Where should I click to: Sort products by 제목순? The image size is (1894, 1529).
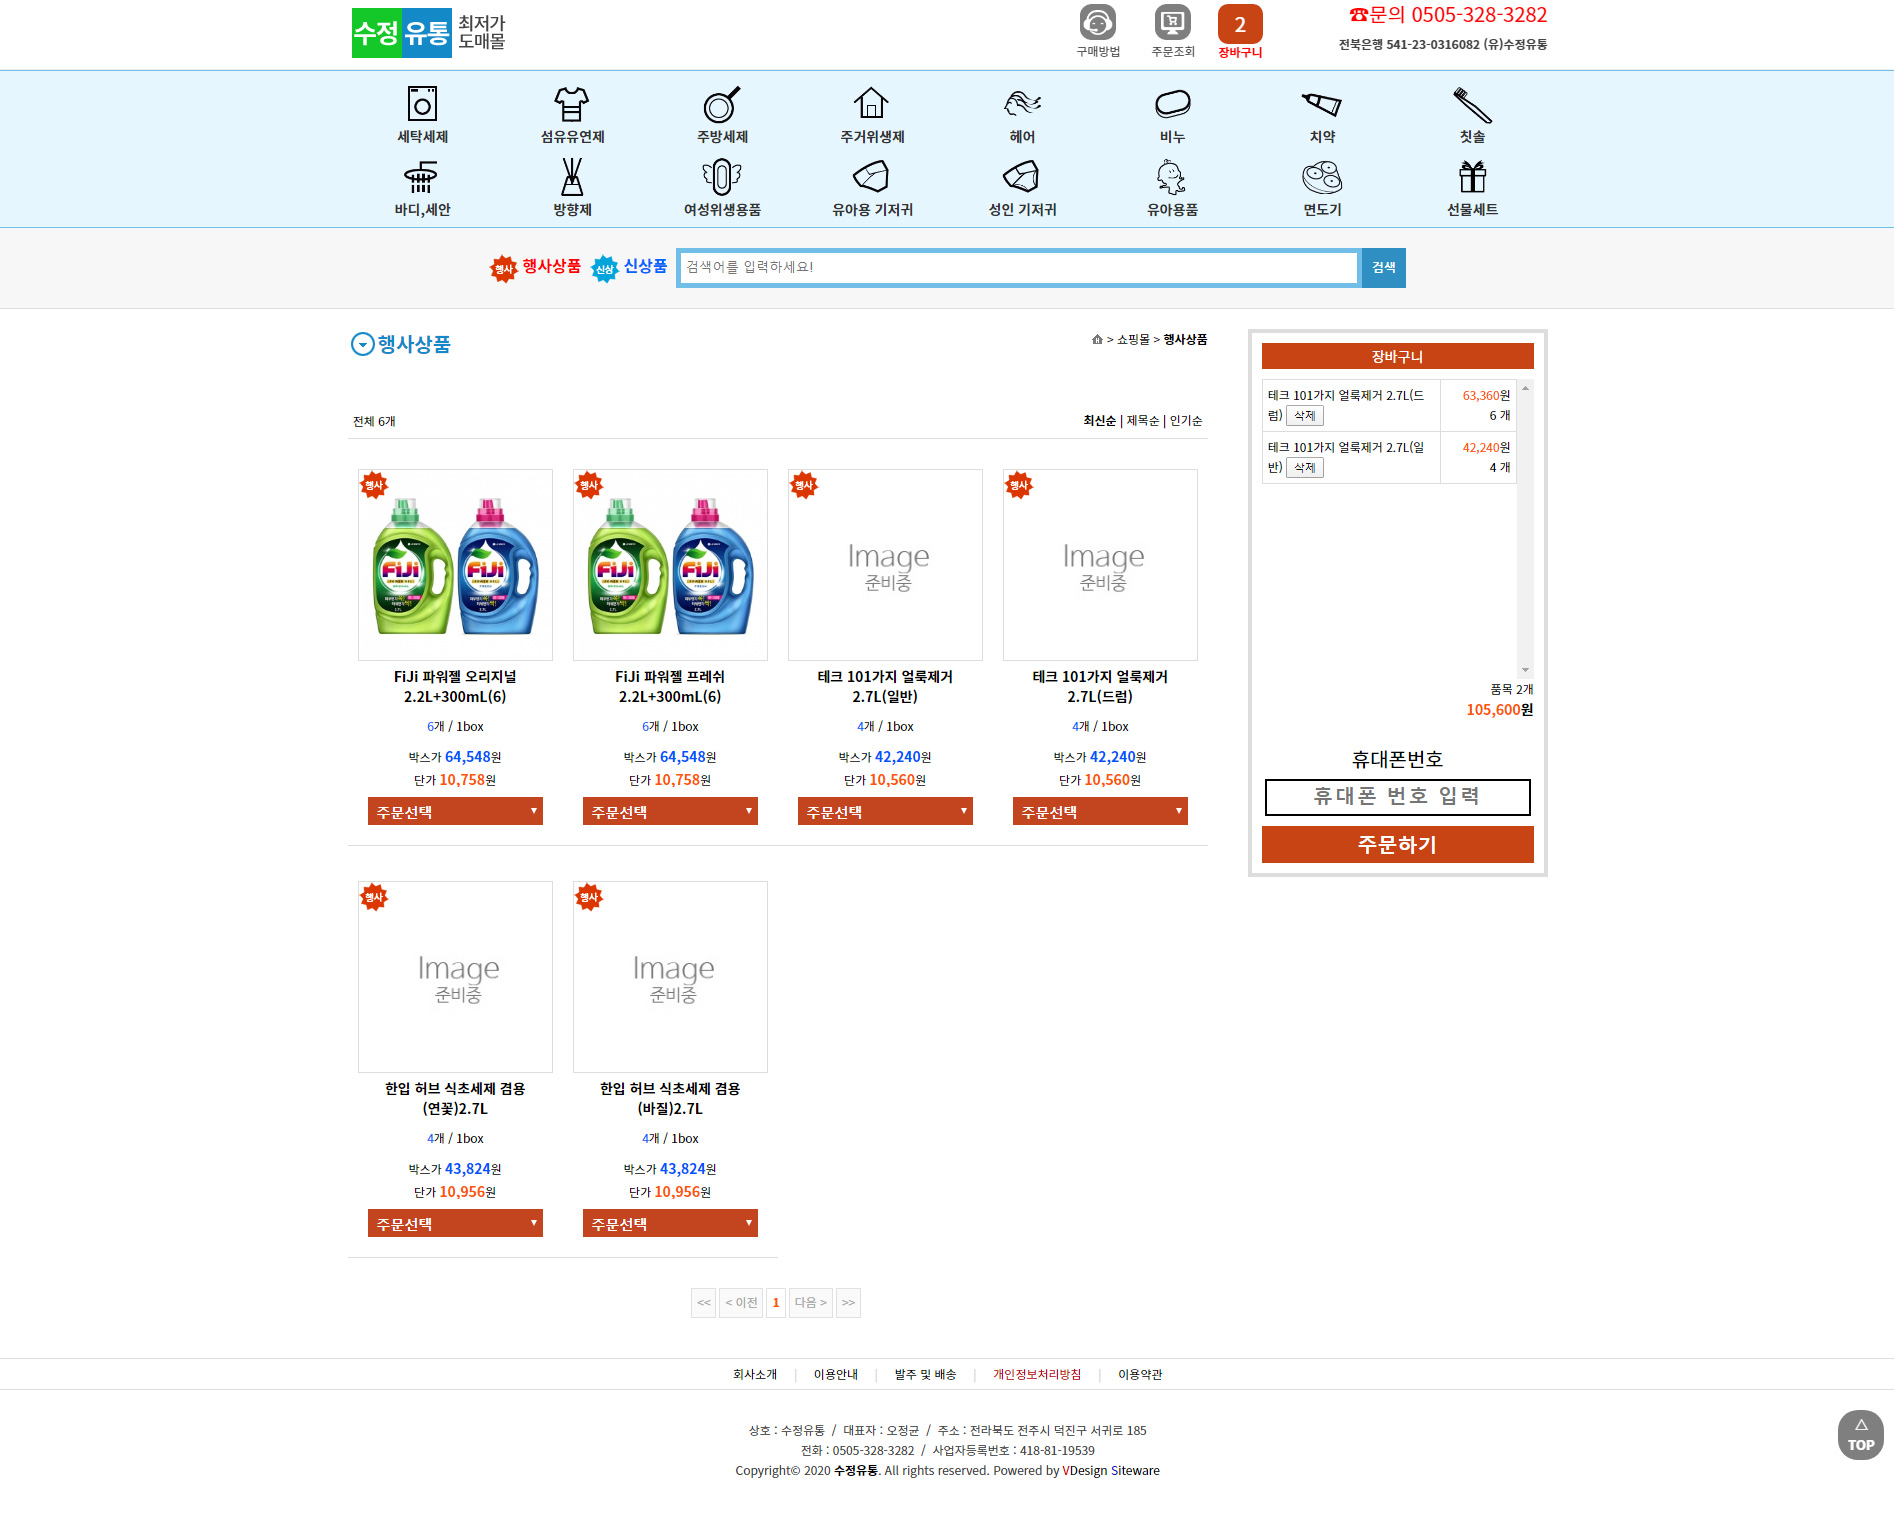click(x=1142, y=421)
